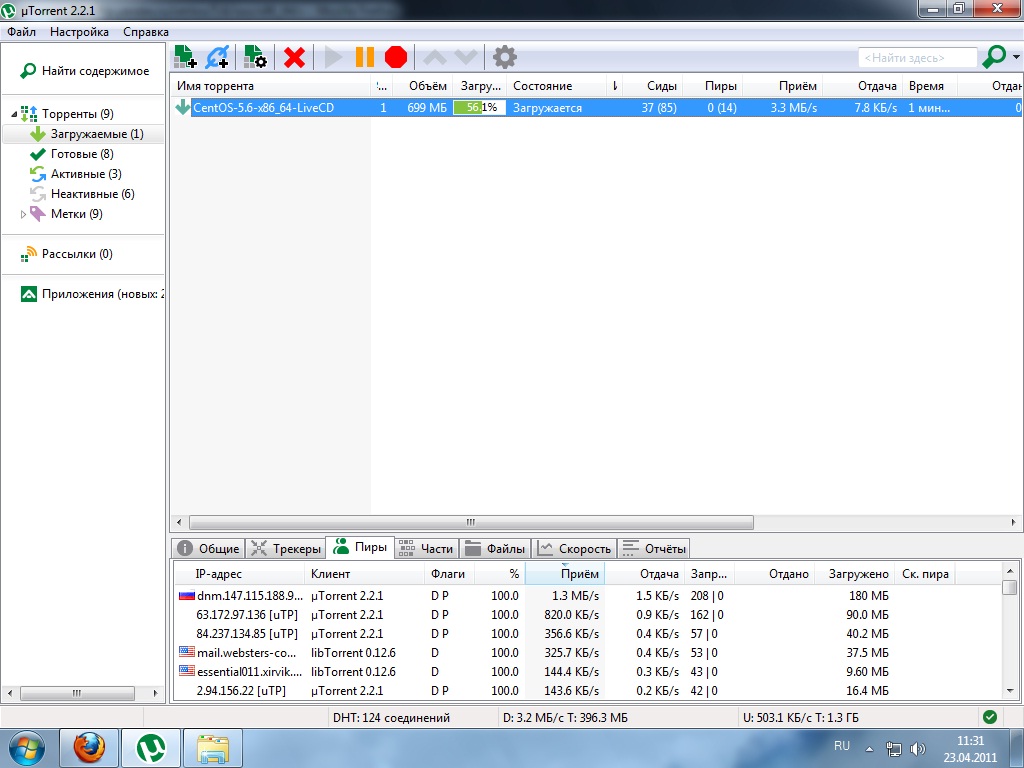Switch to the Части tab
The height and width of the screenshot is (768, 1024).
tap(426, 549)
